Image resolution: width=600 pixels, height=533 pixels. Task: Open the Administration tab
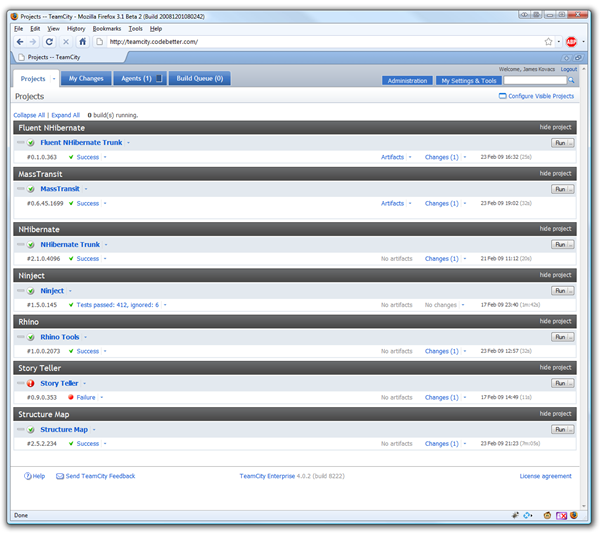[x=407, y=81]
